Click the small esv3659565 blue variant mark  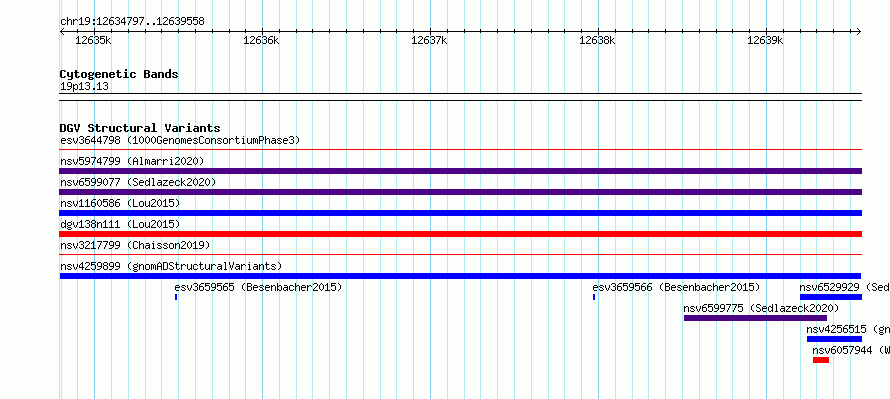[176, 297]
